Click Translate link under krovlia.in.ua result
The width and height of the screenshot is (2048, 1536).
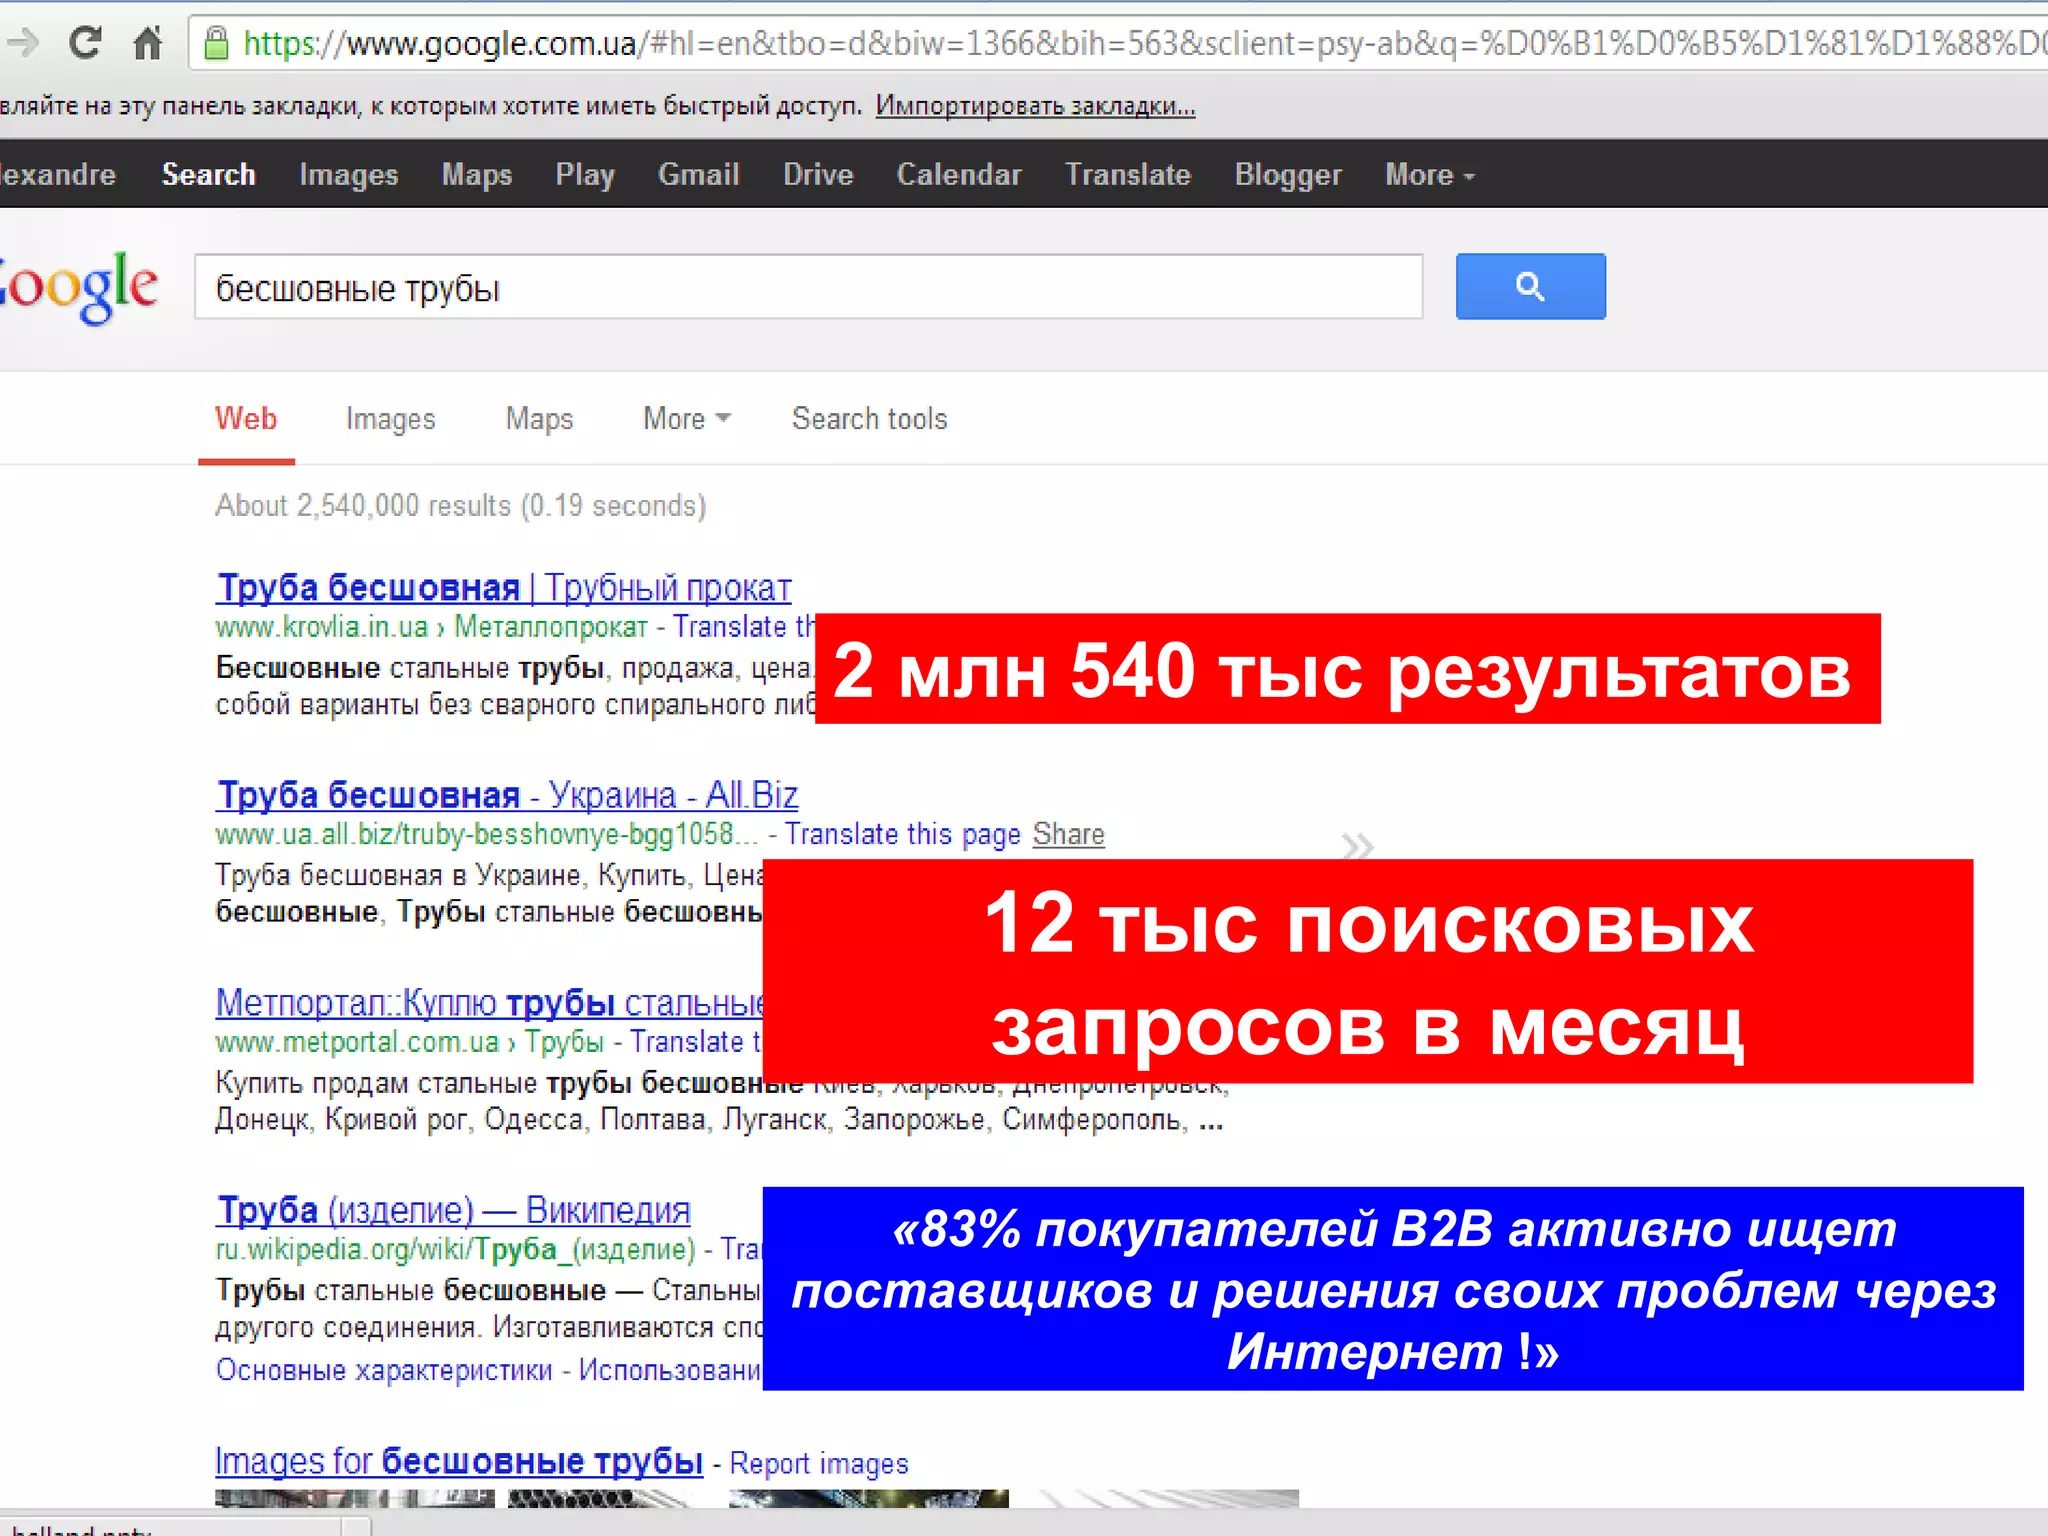coord(743,627)
